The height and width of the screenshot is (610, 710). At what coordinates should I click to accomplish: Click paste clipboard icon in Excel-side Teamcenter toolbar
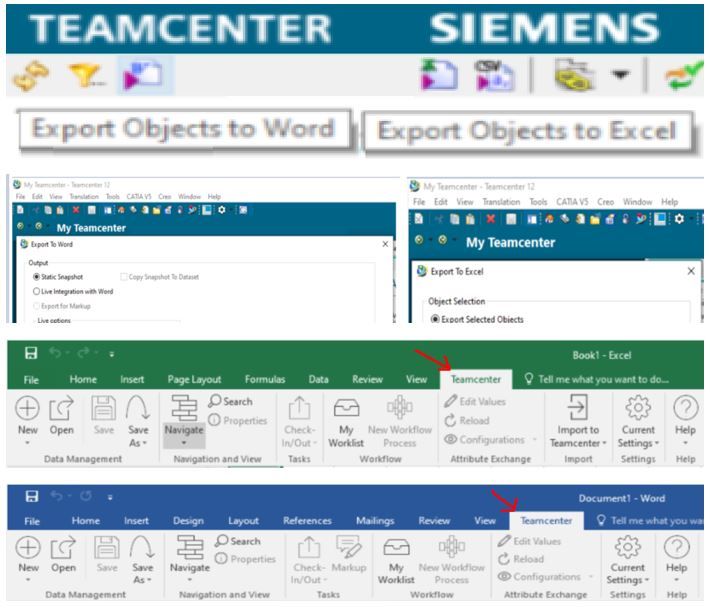(x=470, y=220)
